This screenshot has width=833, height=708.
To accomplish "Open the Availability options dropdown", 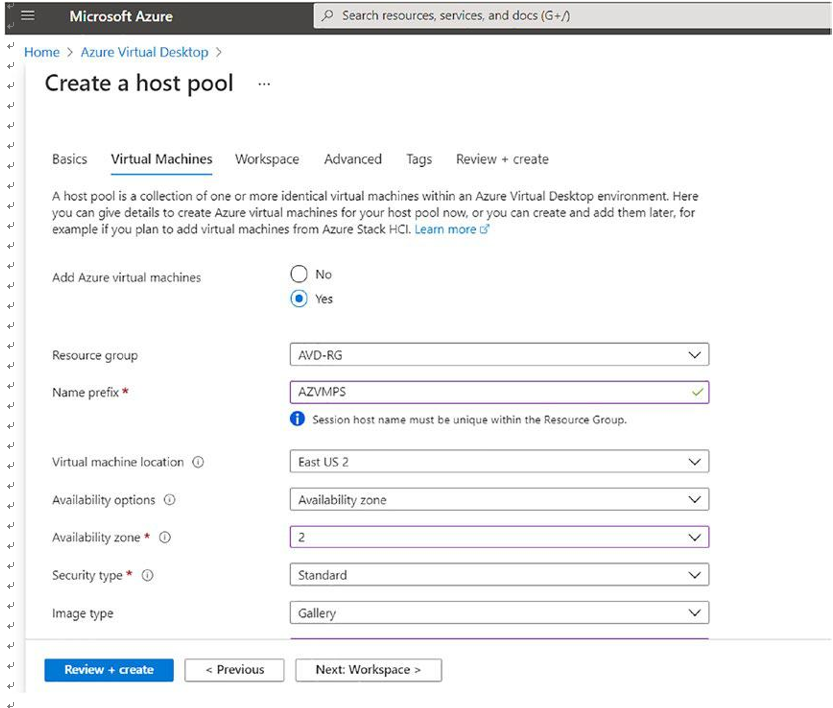I will (x=499, y=499).
